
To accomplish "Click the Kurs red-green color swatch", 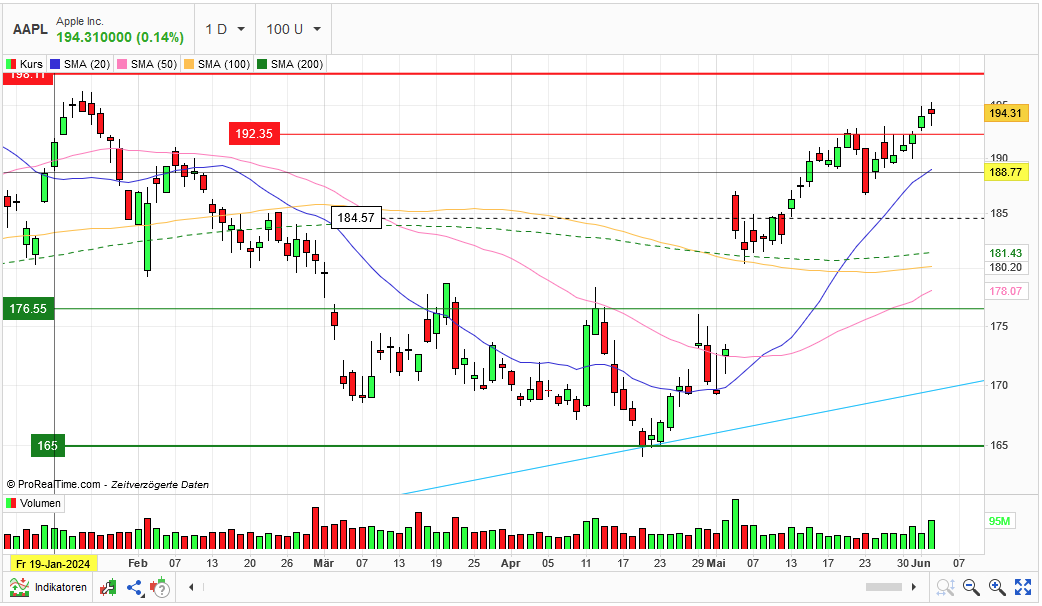I will click(11, 64).
